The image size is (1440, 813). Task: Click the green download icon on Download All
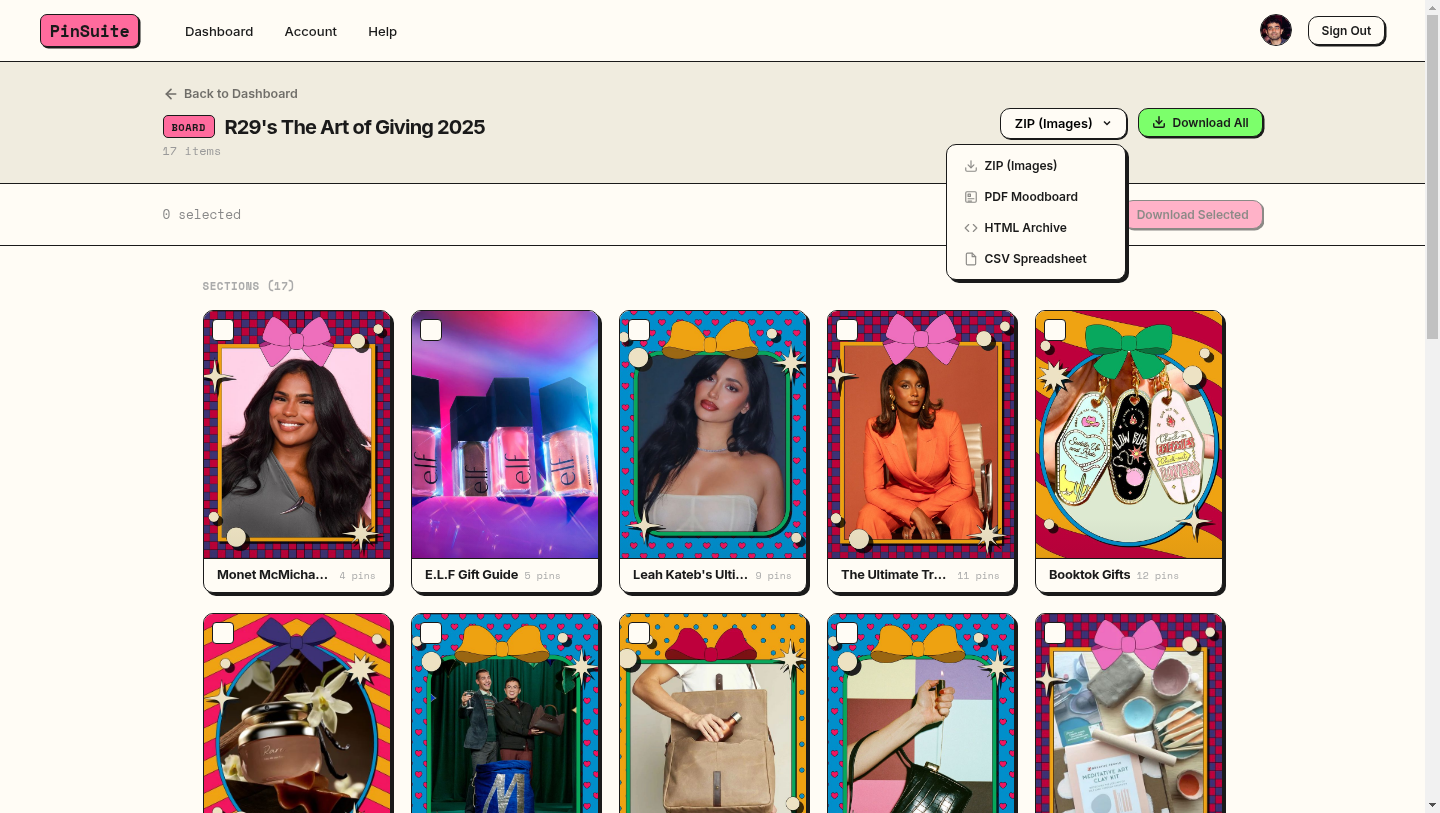pos(1159,122)
